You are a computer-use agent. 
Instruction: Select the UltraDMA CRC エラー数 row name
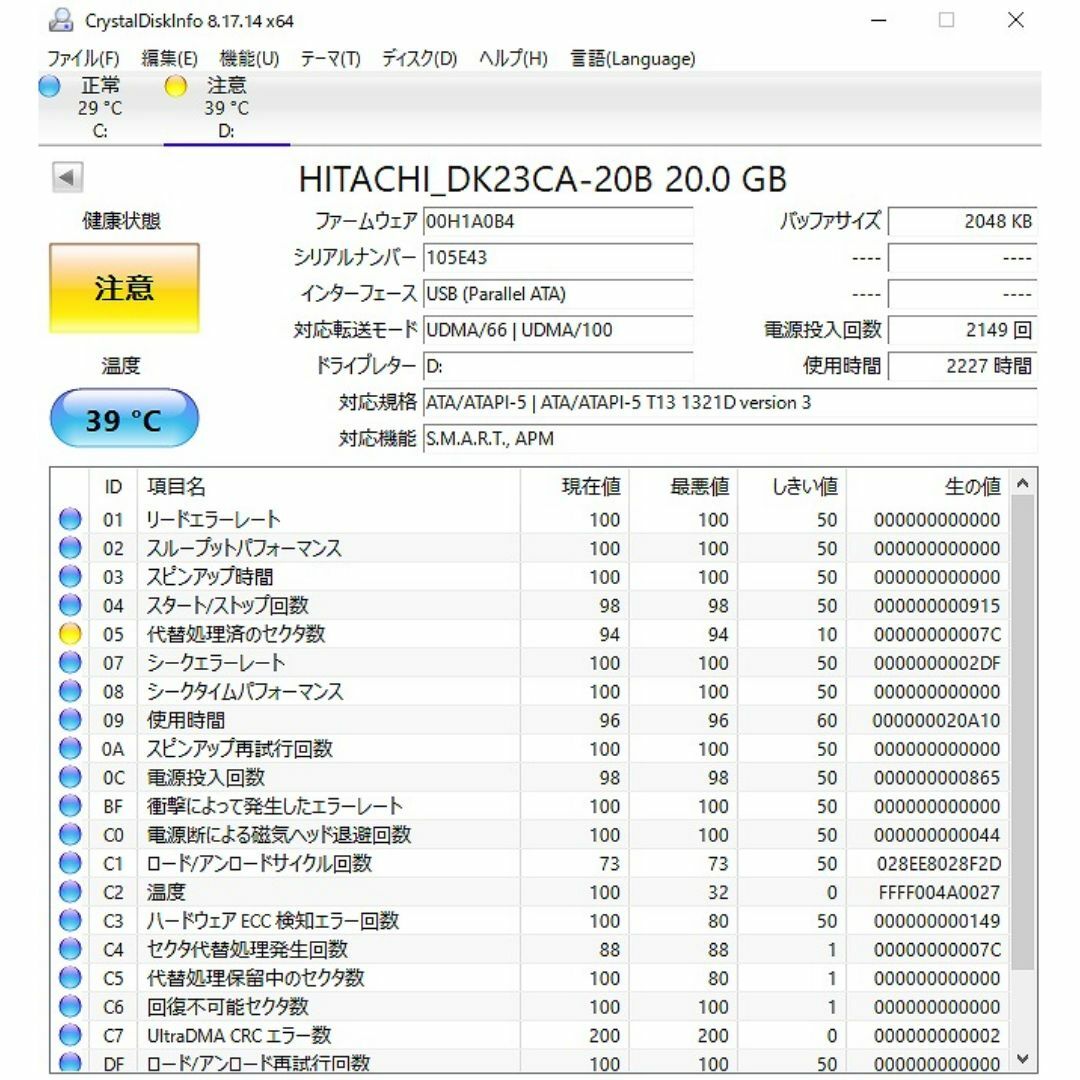click(x=239, y=1035)
